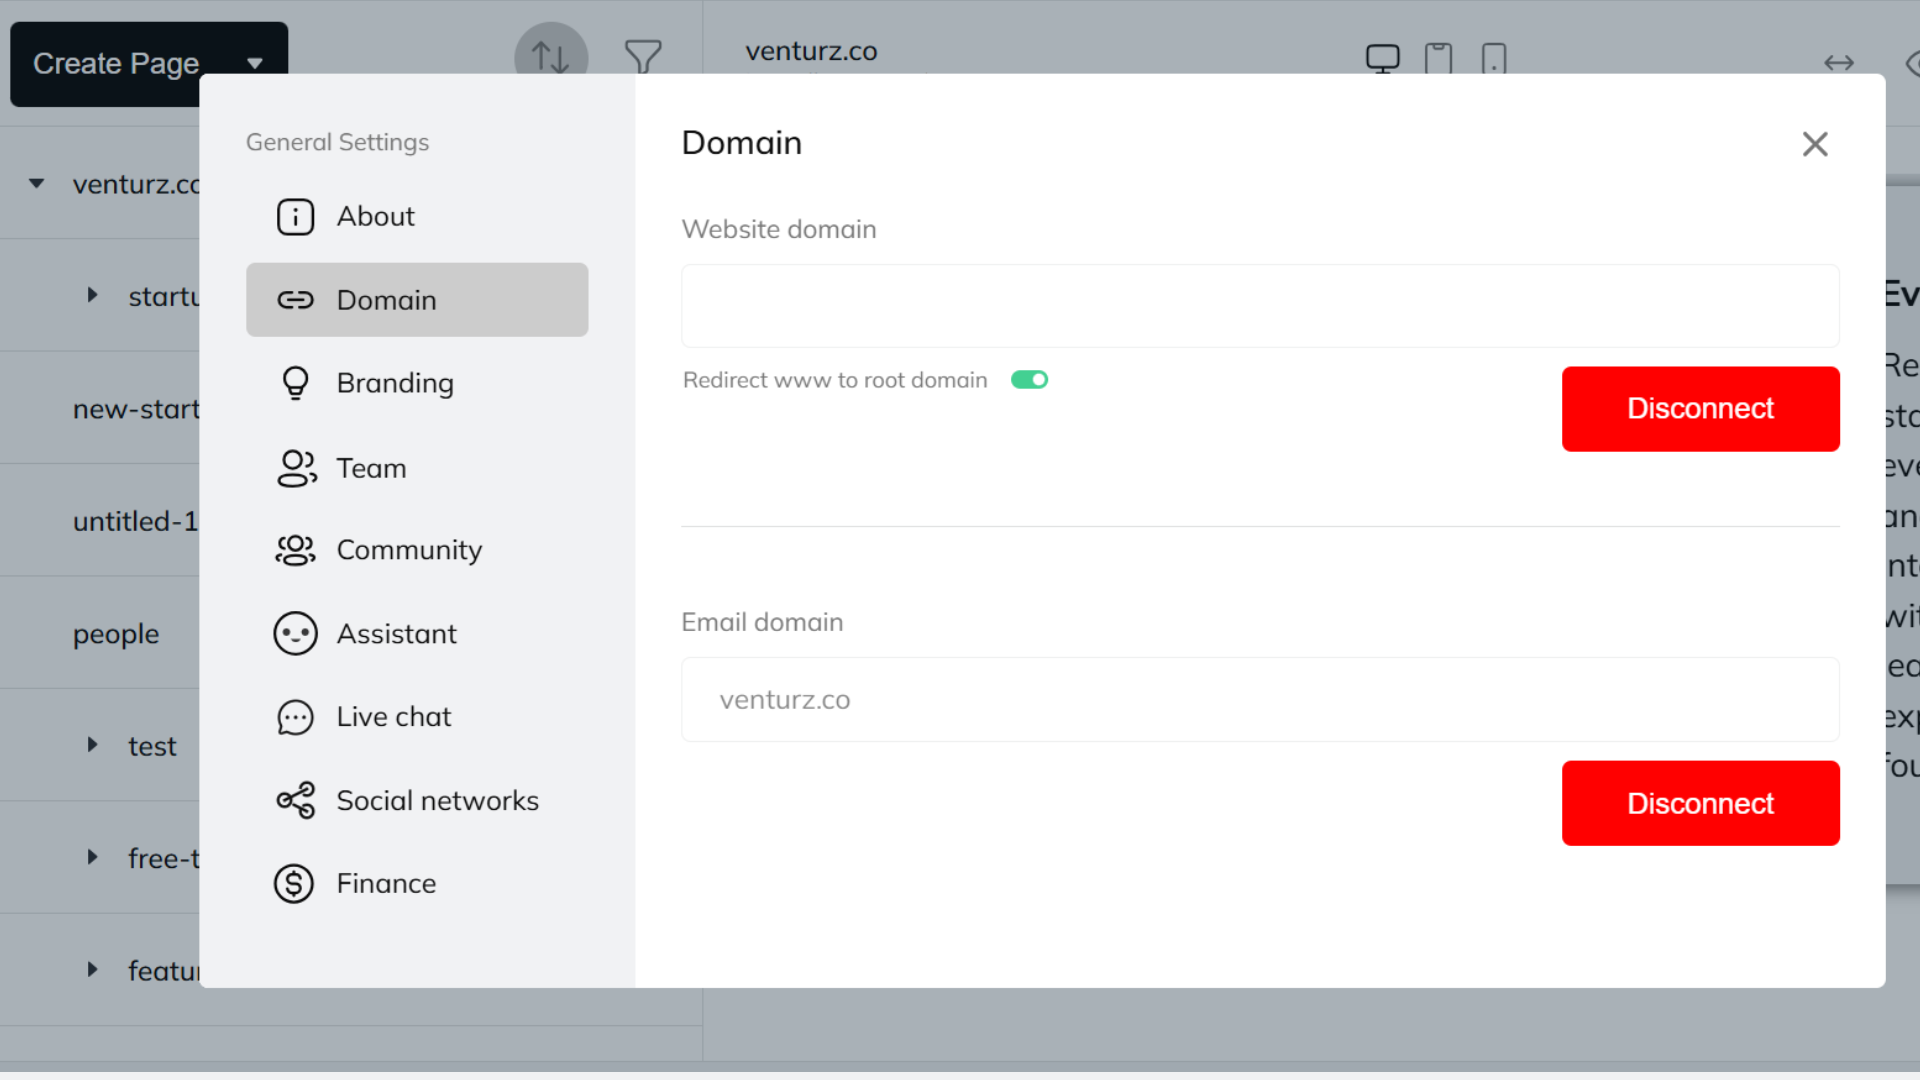The image size is (1920, 1080).
Task: Click the Live chat icon
Action: point(295,716)
